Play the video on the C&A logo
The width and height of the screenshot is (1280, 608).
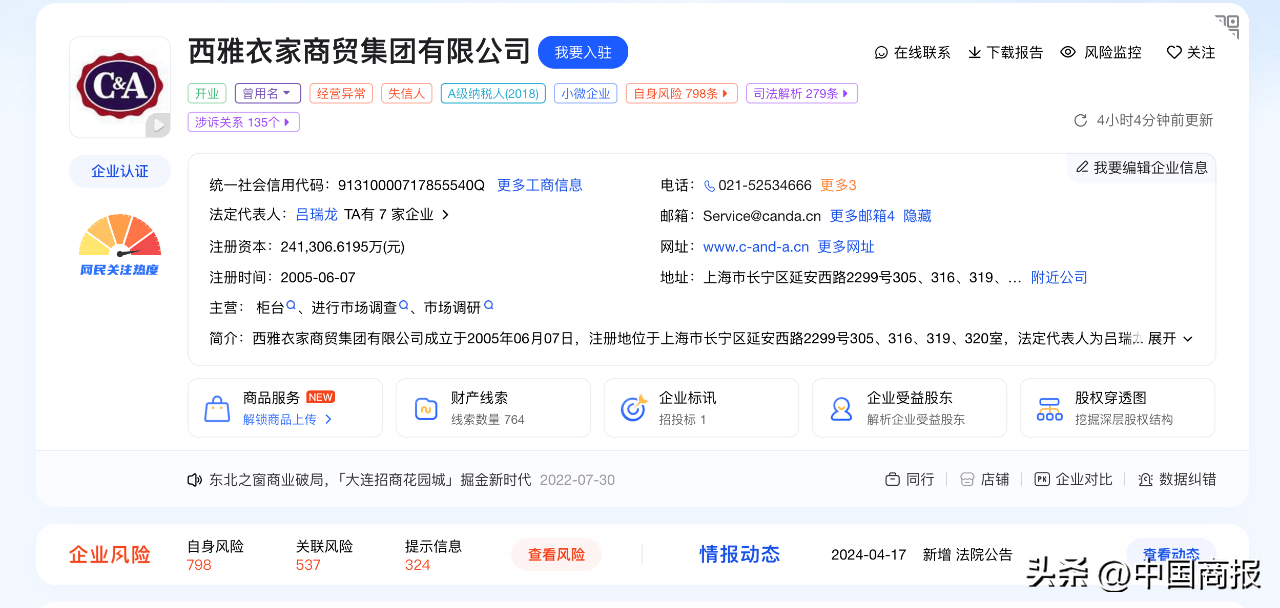click(158, 126)
